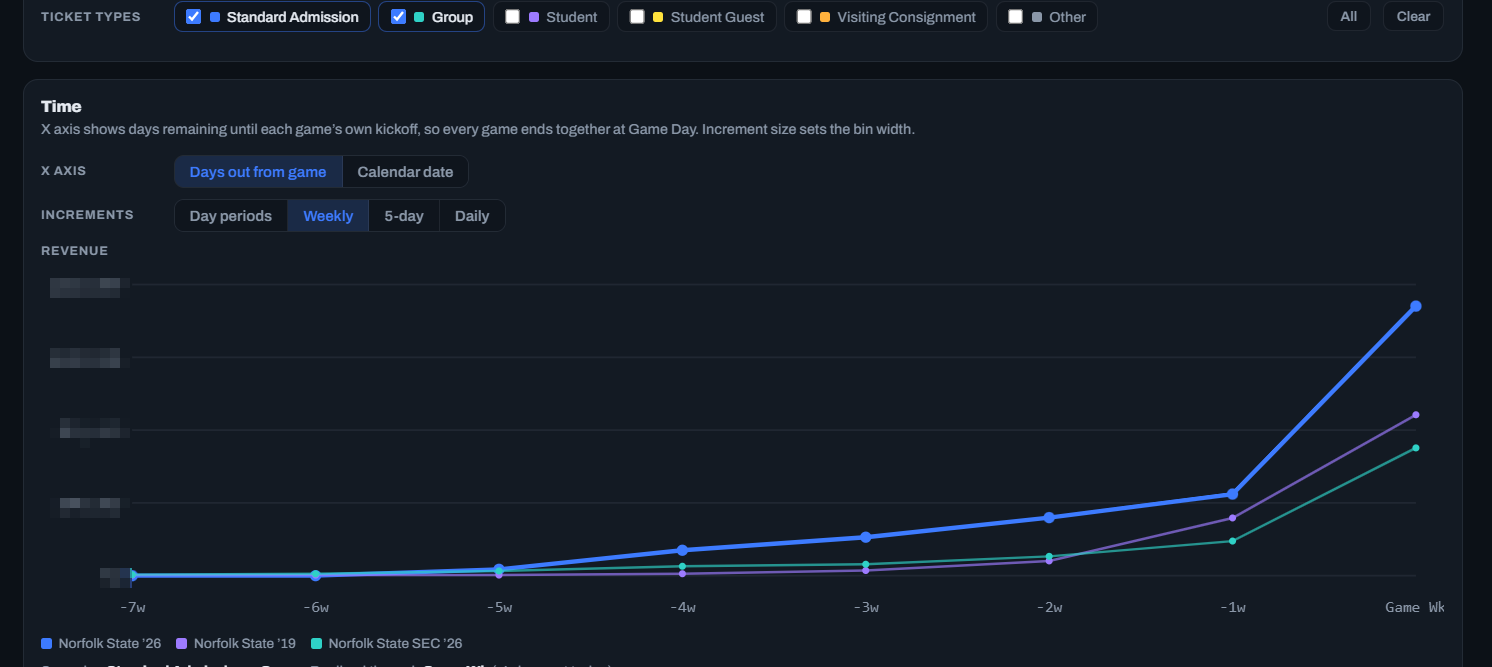Viewport: 1492px width, 667px height.
Task: Click Norfolk State SEC '26 legend entry
Action: click(x=387, y=644)
